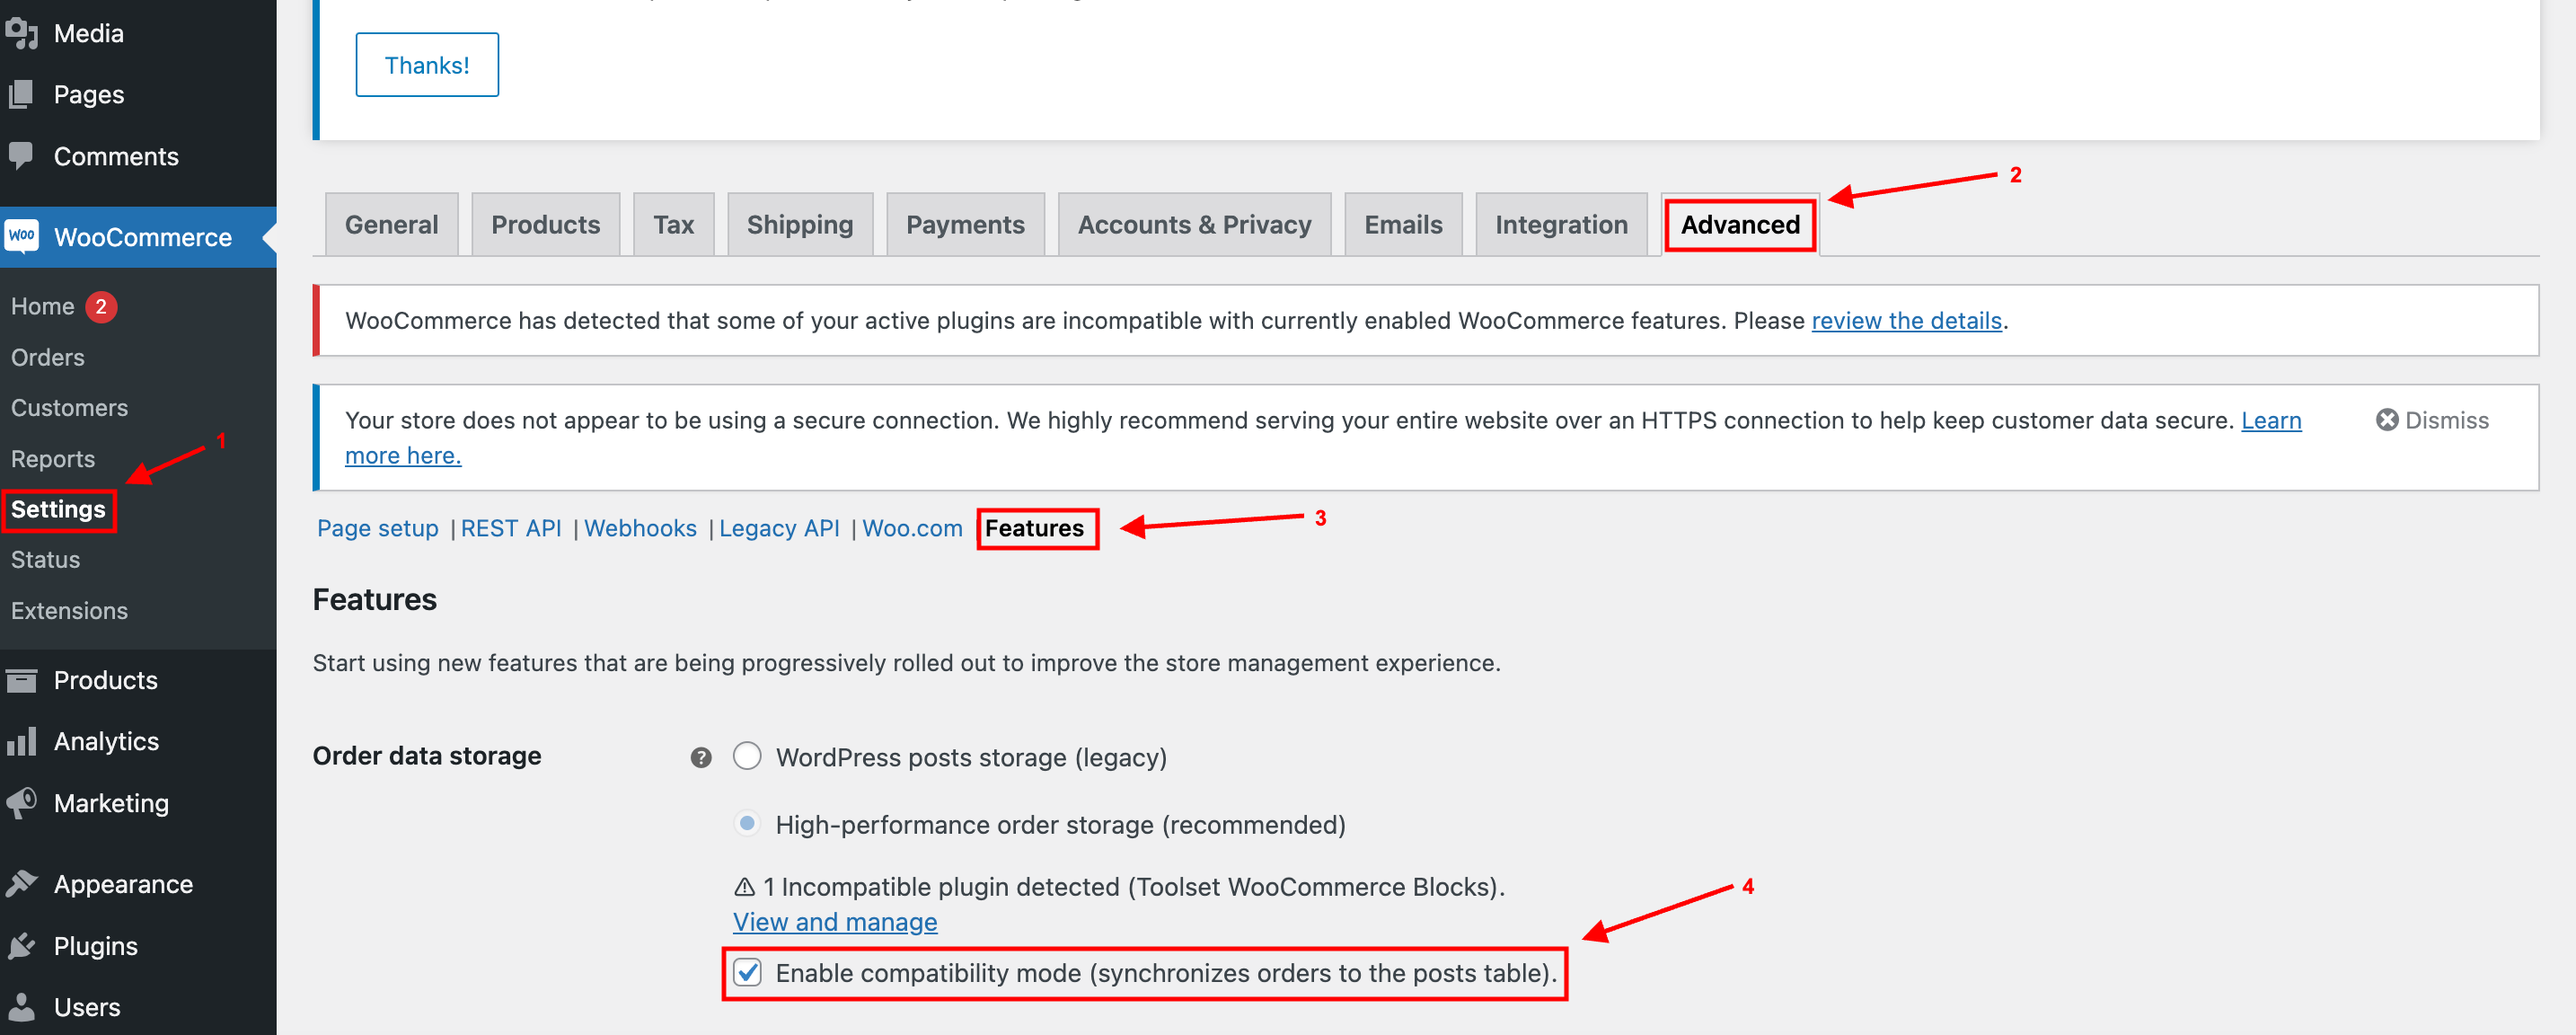The width and height of the screenshot is (2576, 1035).
Task: Open Plugins in the admin menu
Action: pos(138,946)
